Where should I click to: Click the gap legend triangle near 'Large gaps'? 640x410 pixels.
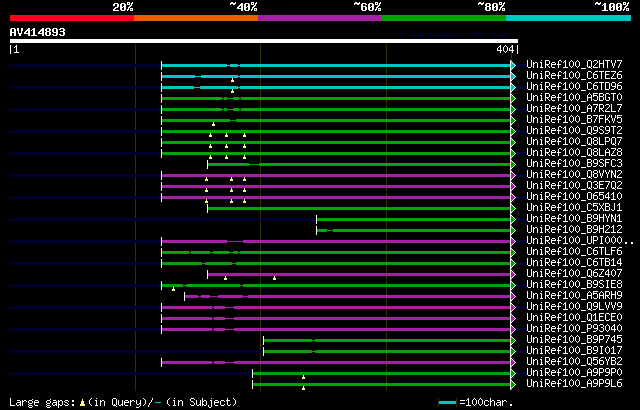[82, 403]
